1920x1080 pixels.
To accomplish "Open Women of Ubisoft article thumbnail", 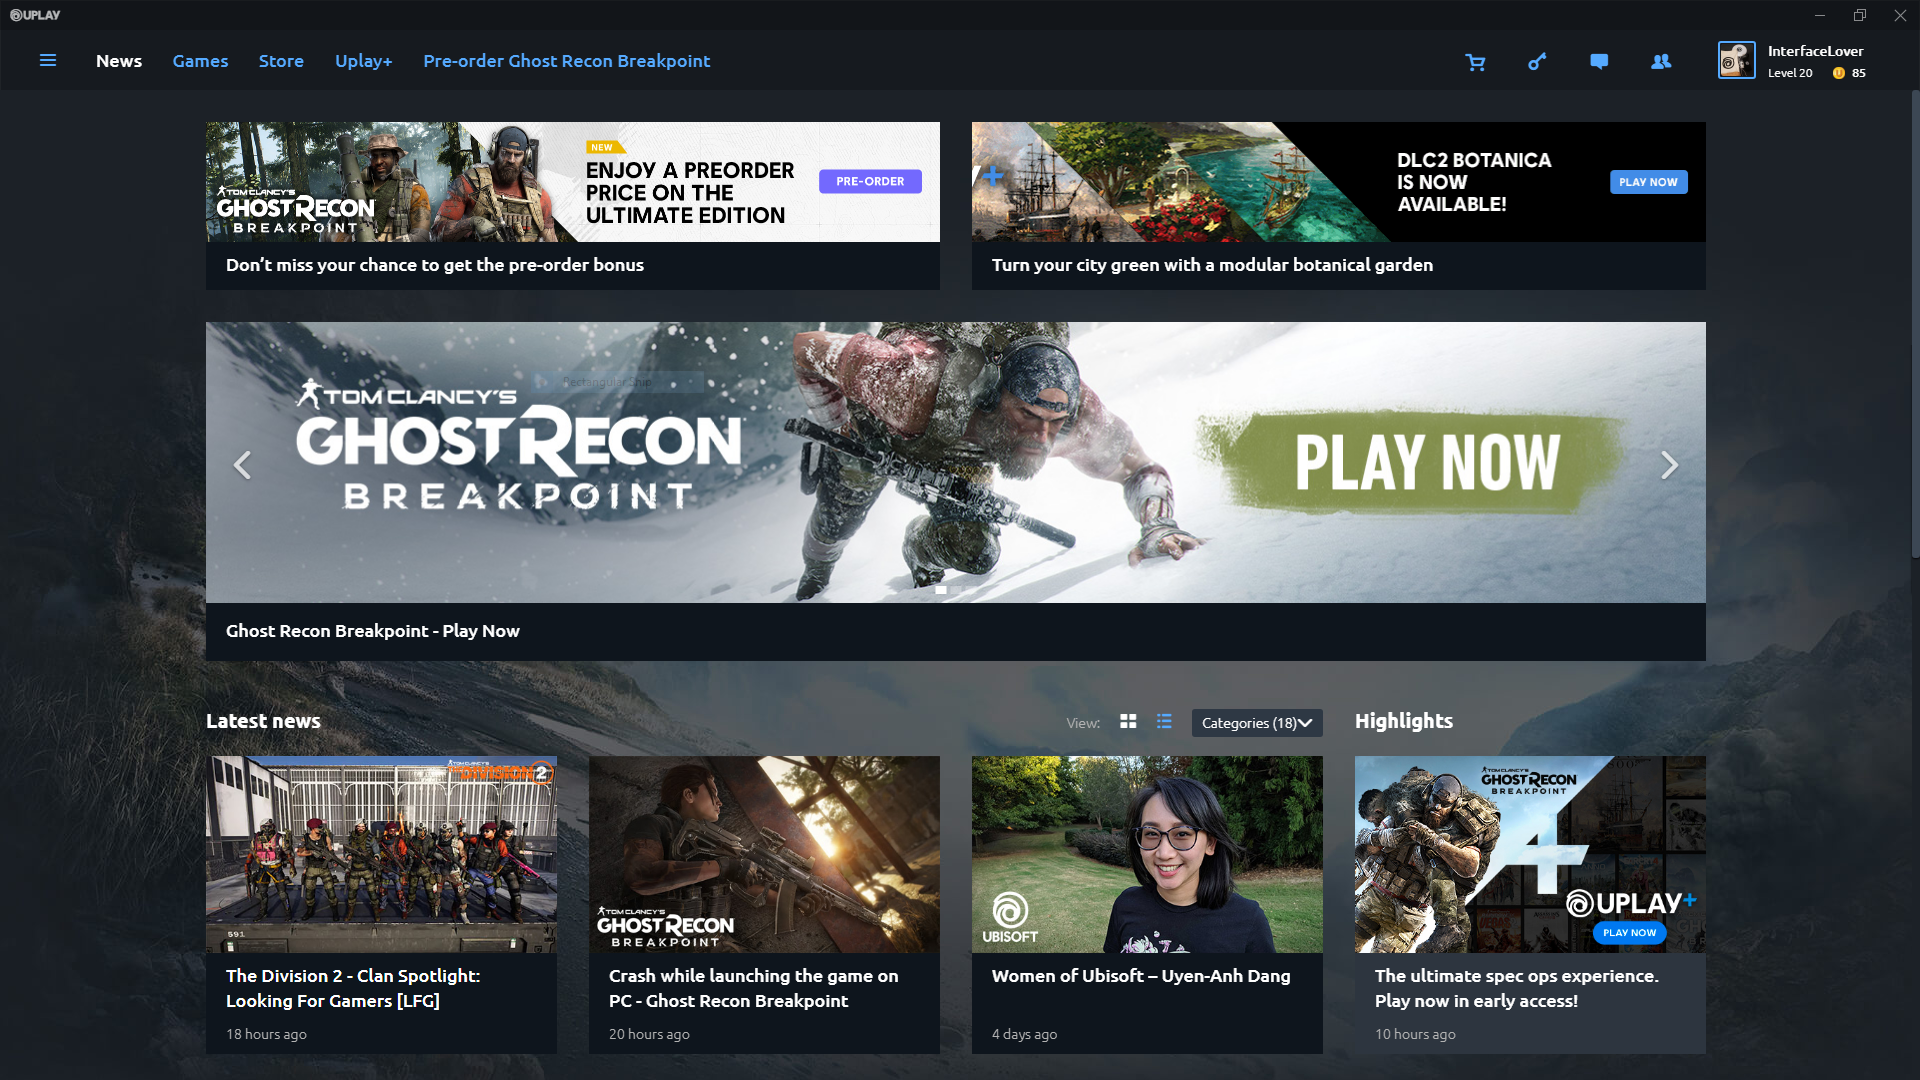I will click(x=1147, y=854).
